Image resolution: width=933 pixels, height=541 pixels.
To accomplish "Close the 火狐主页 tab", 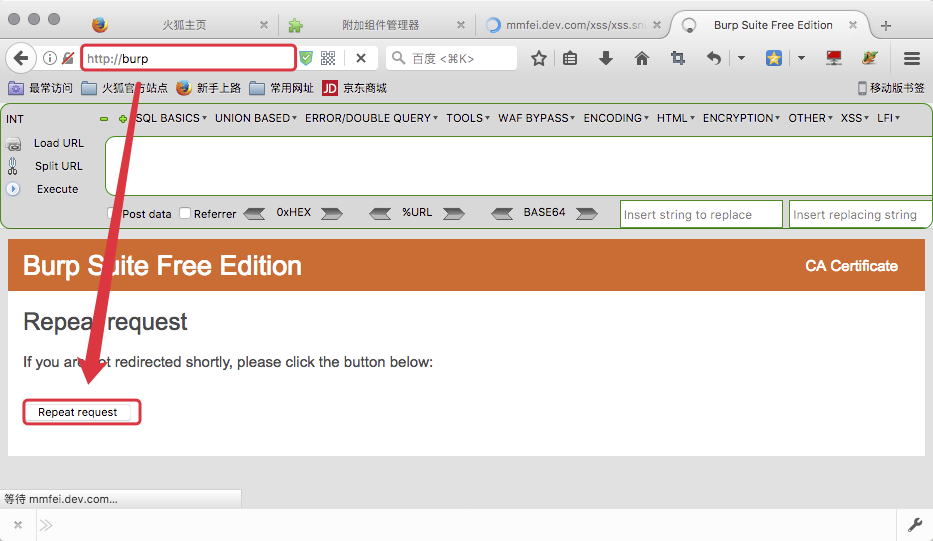I will pyautogui.click(x=264, y=25).
